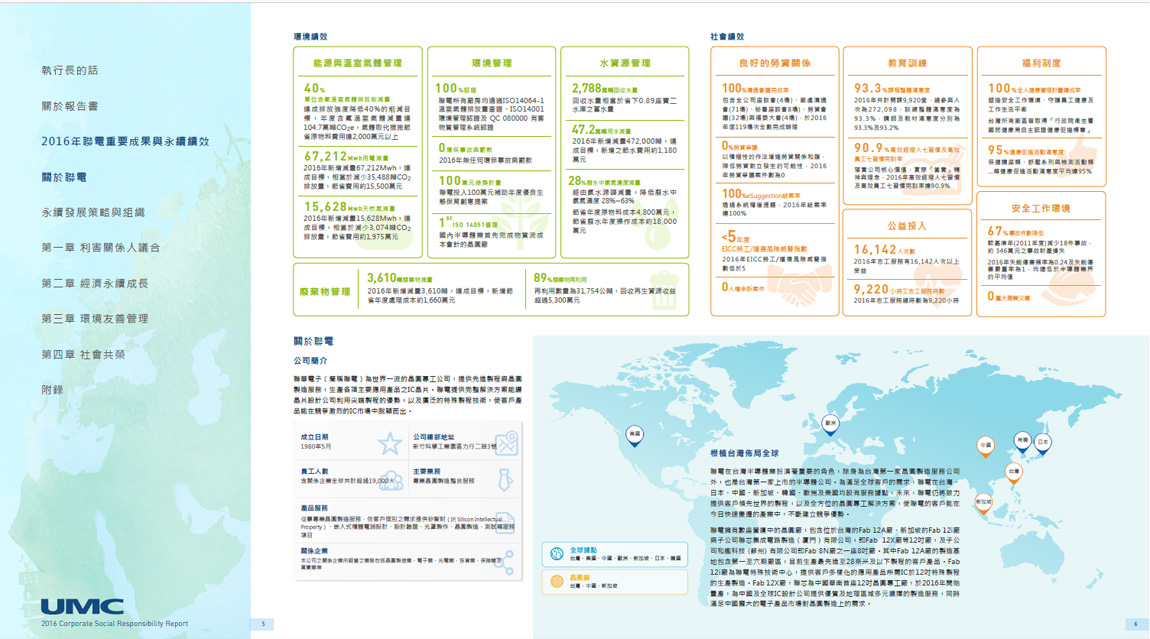
Task: Click the blue 日本 location pin
Action: 1043,443
